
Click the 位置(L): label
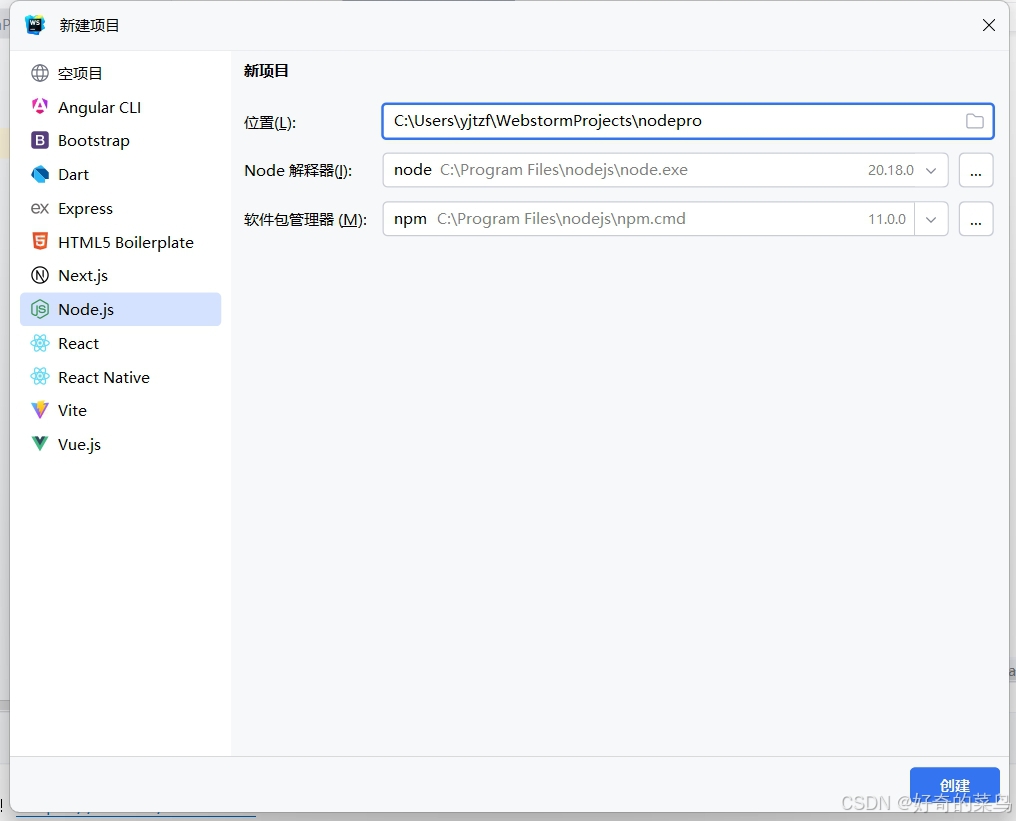click(270, 122)
